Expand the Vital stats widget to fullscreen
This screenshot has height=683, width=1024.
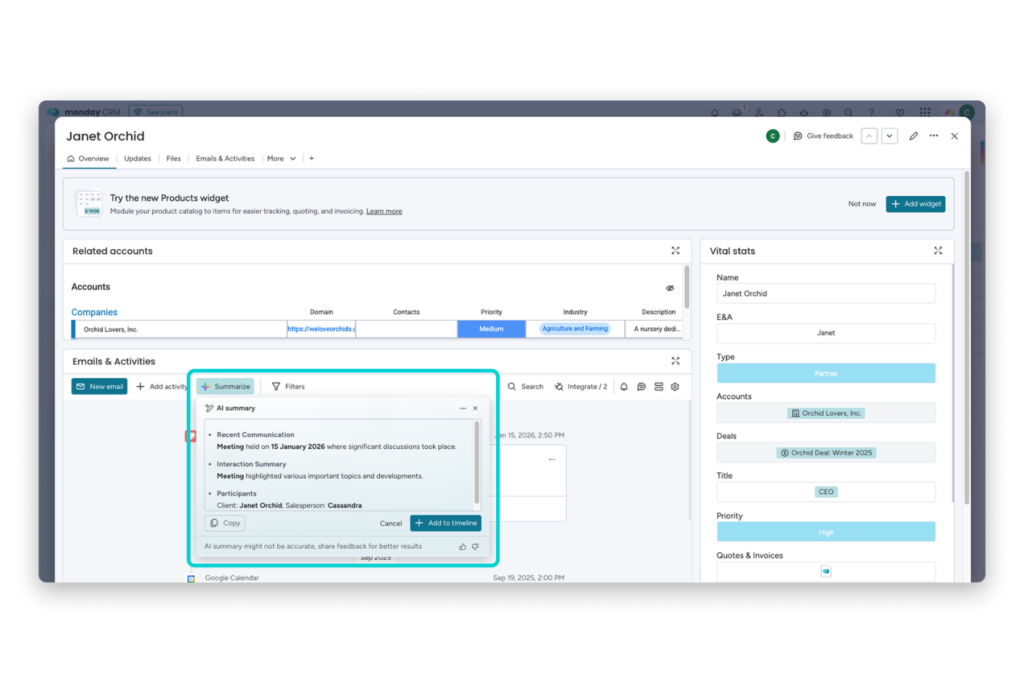coord(938,251)
